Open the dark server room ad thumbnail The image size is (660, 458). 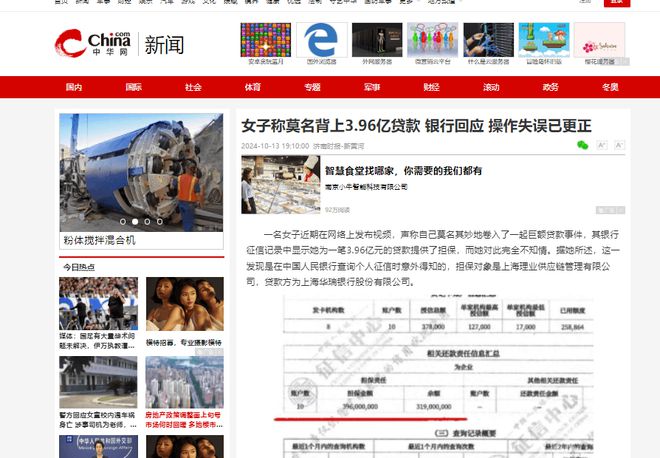point(377,40)
